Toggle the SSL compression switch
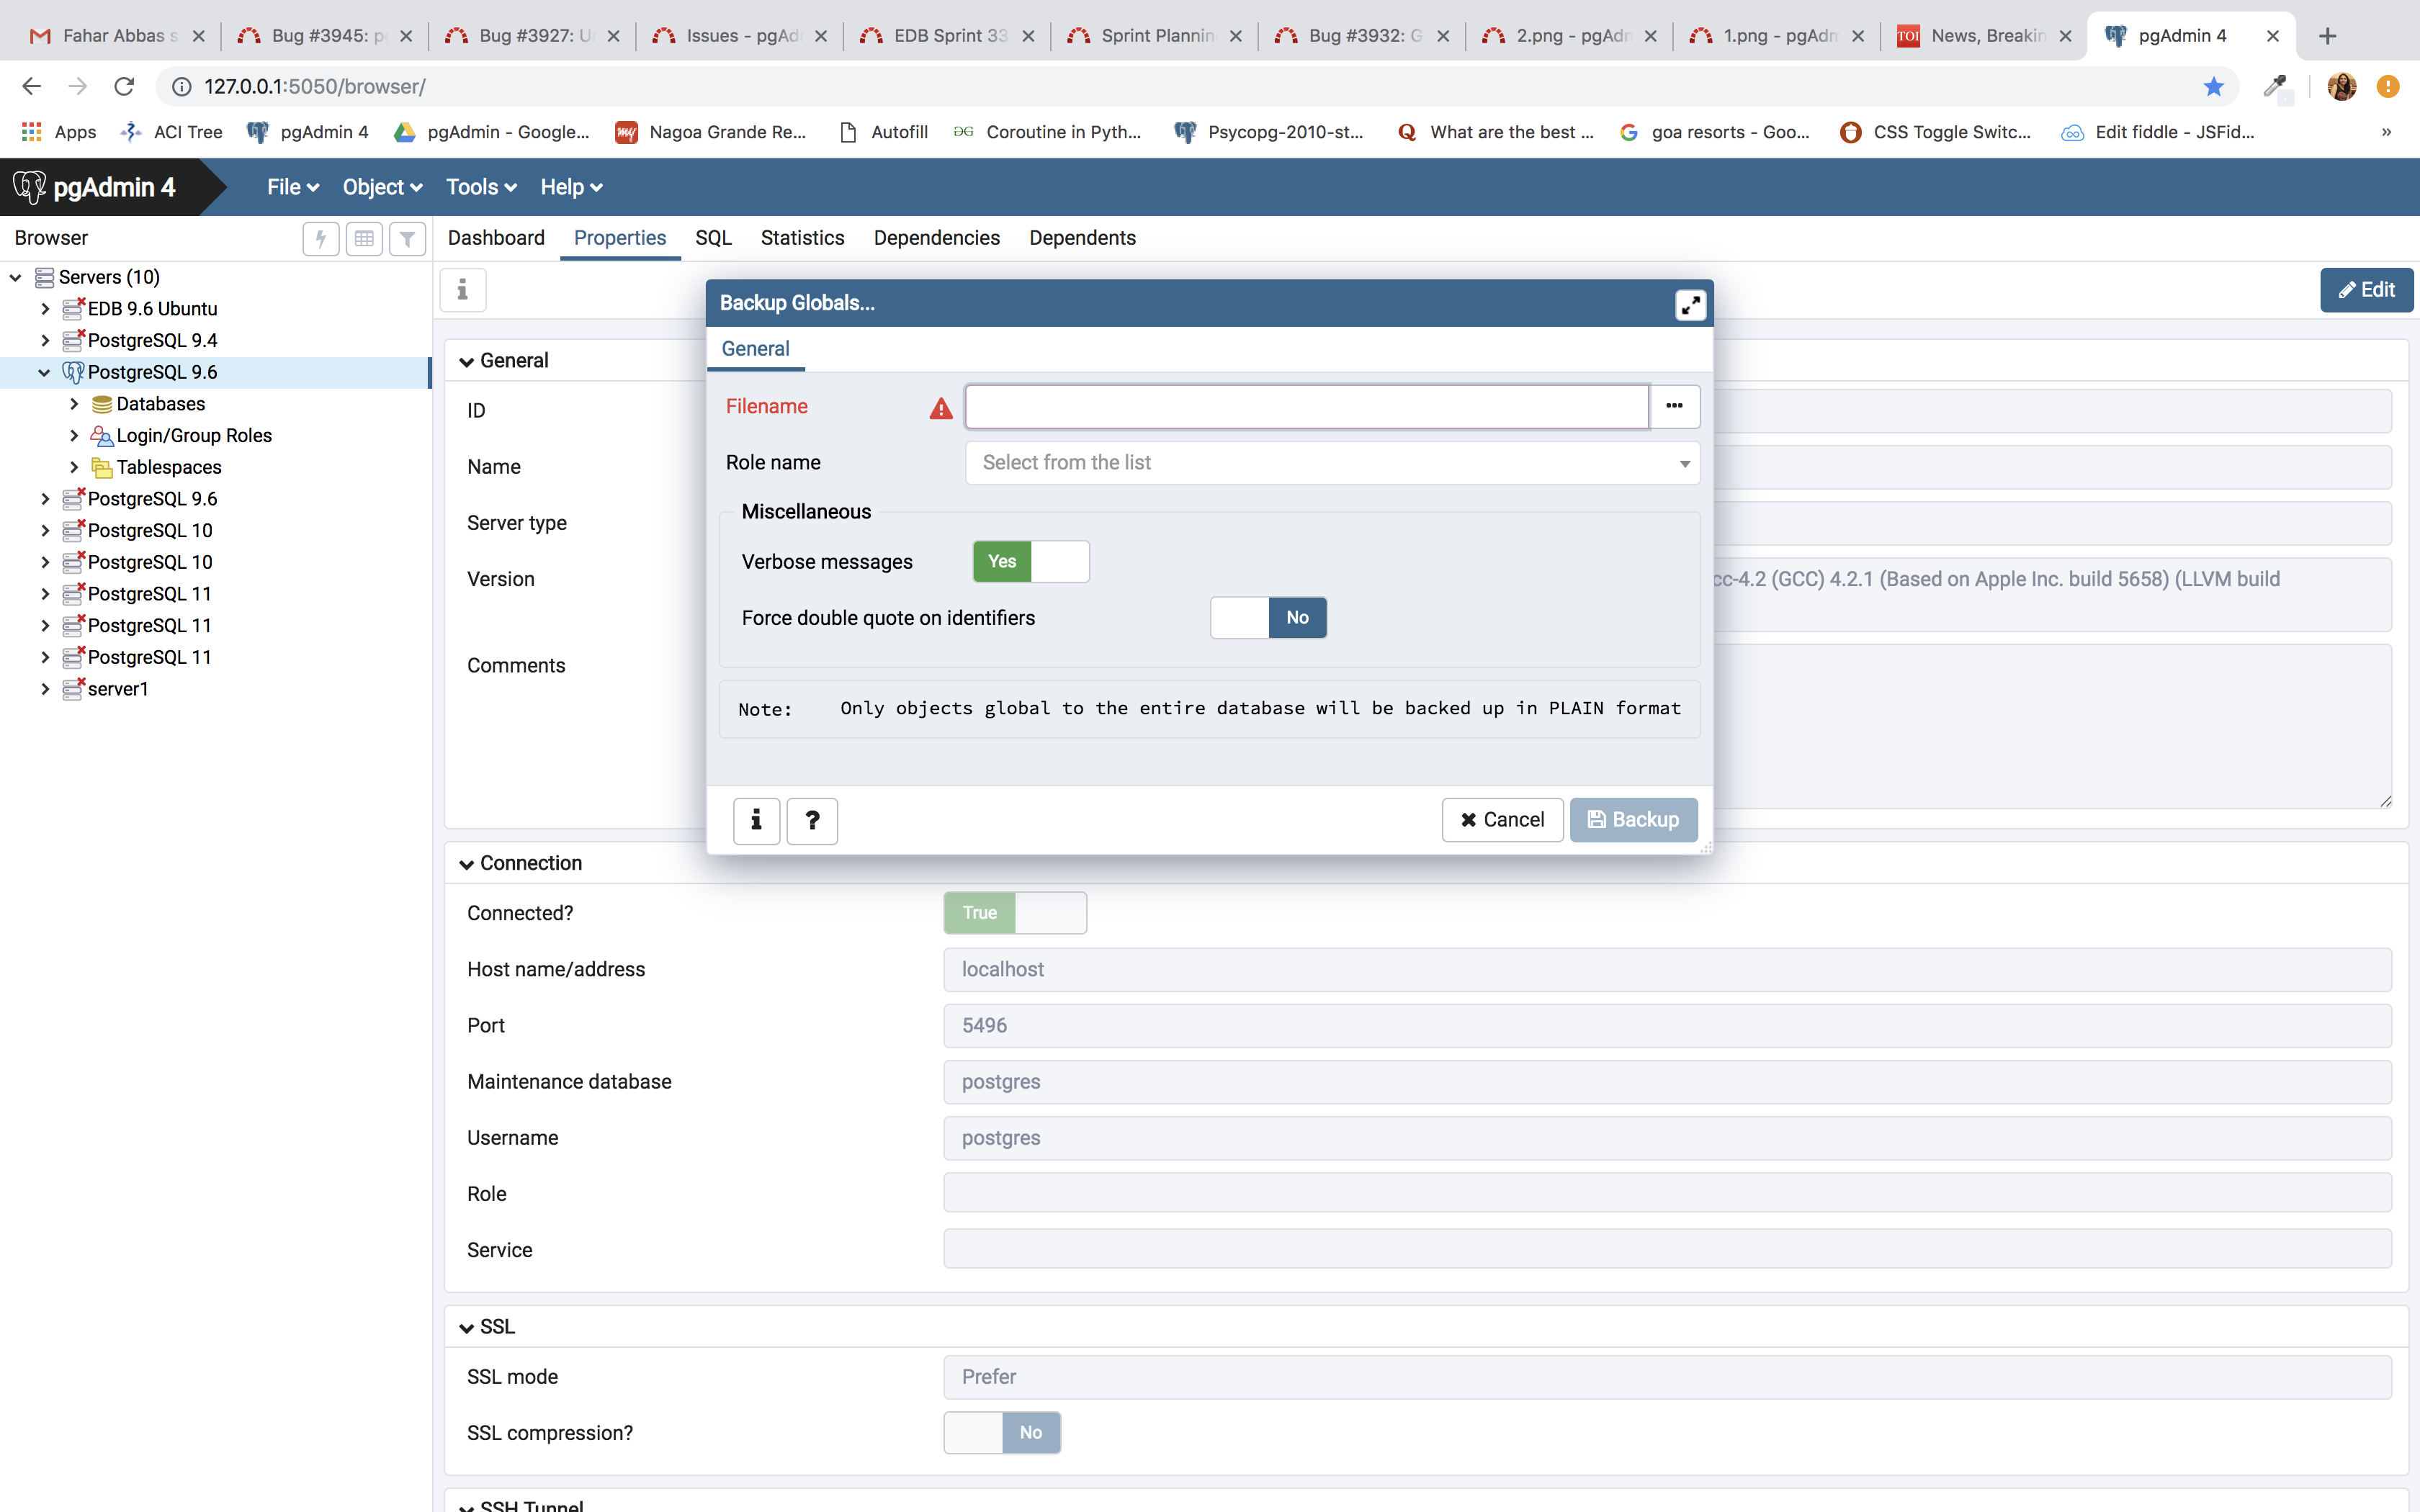The height and width of the screenshot is (1512, 2420). [x=1002, y=1433]
